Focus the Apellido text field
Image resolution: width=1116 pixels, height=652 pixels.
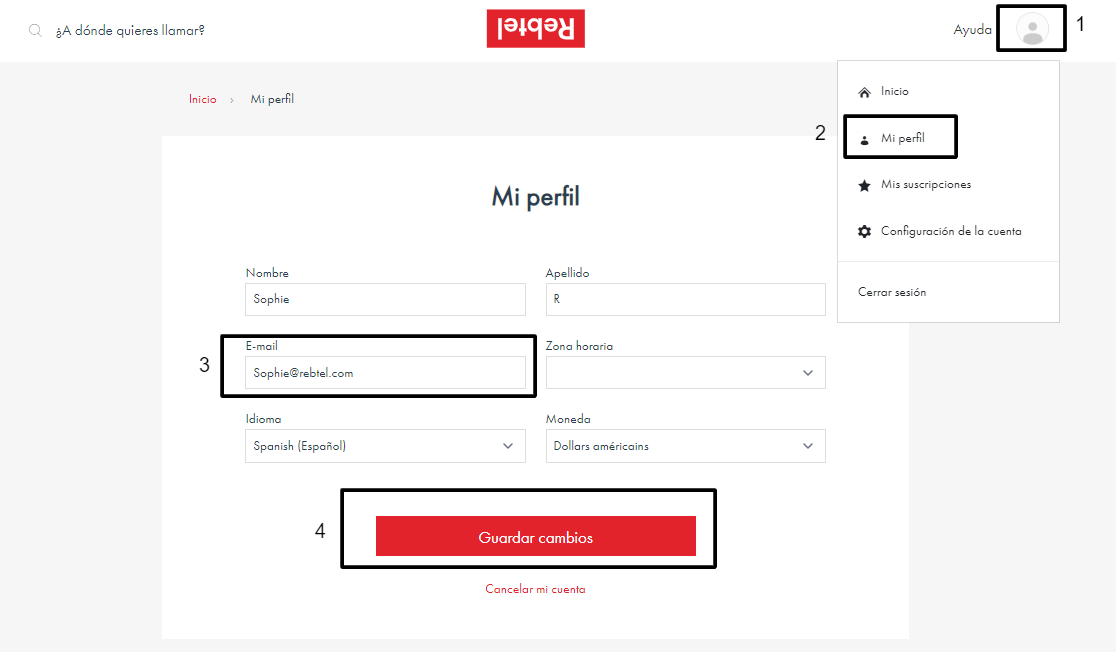685,299
